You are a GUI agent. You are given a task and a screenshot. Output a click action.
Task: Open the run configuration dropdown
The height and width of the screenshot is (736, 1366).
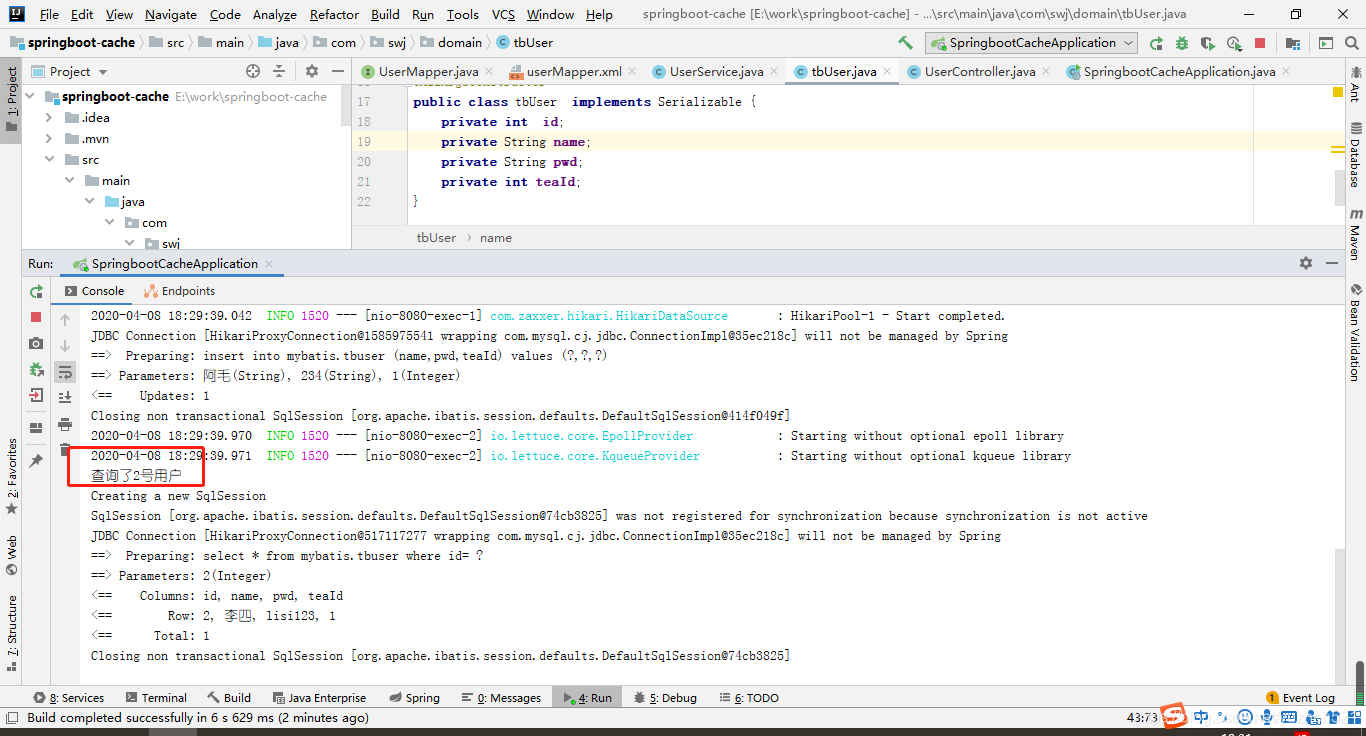tap(1031, 43)
